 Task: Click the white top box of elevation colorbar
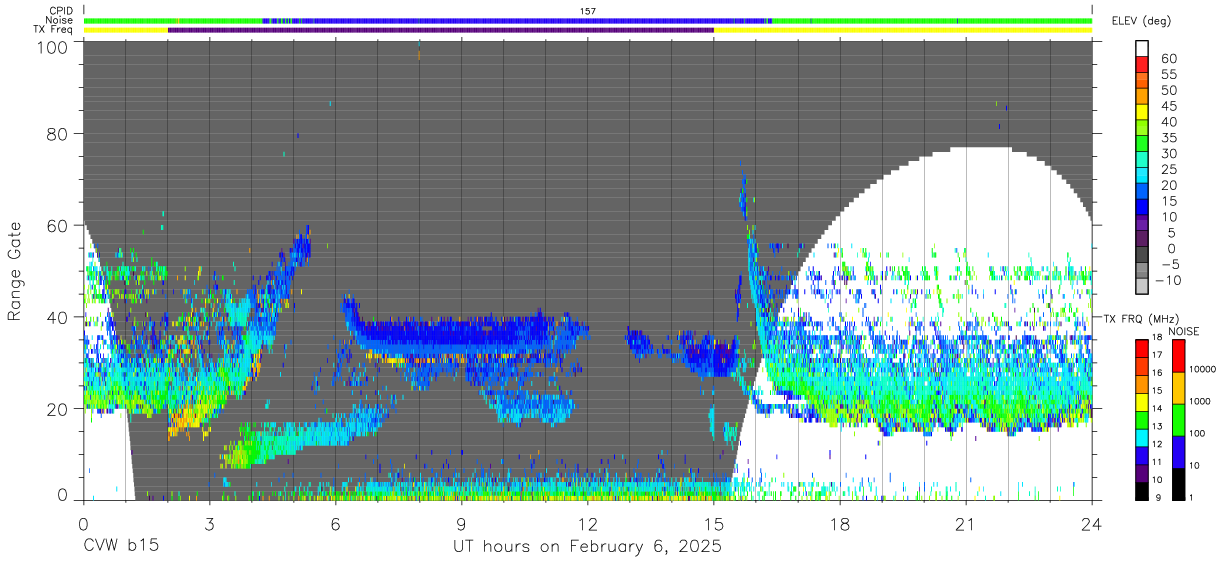1142,47
